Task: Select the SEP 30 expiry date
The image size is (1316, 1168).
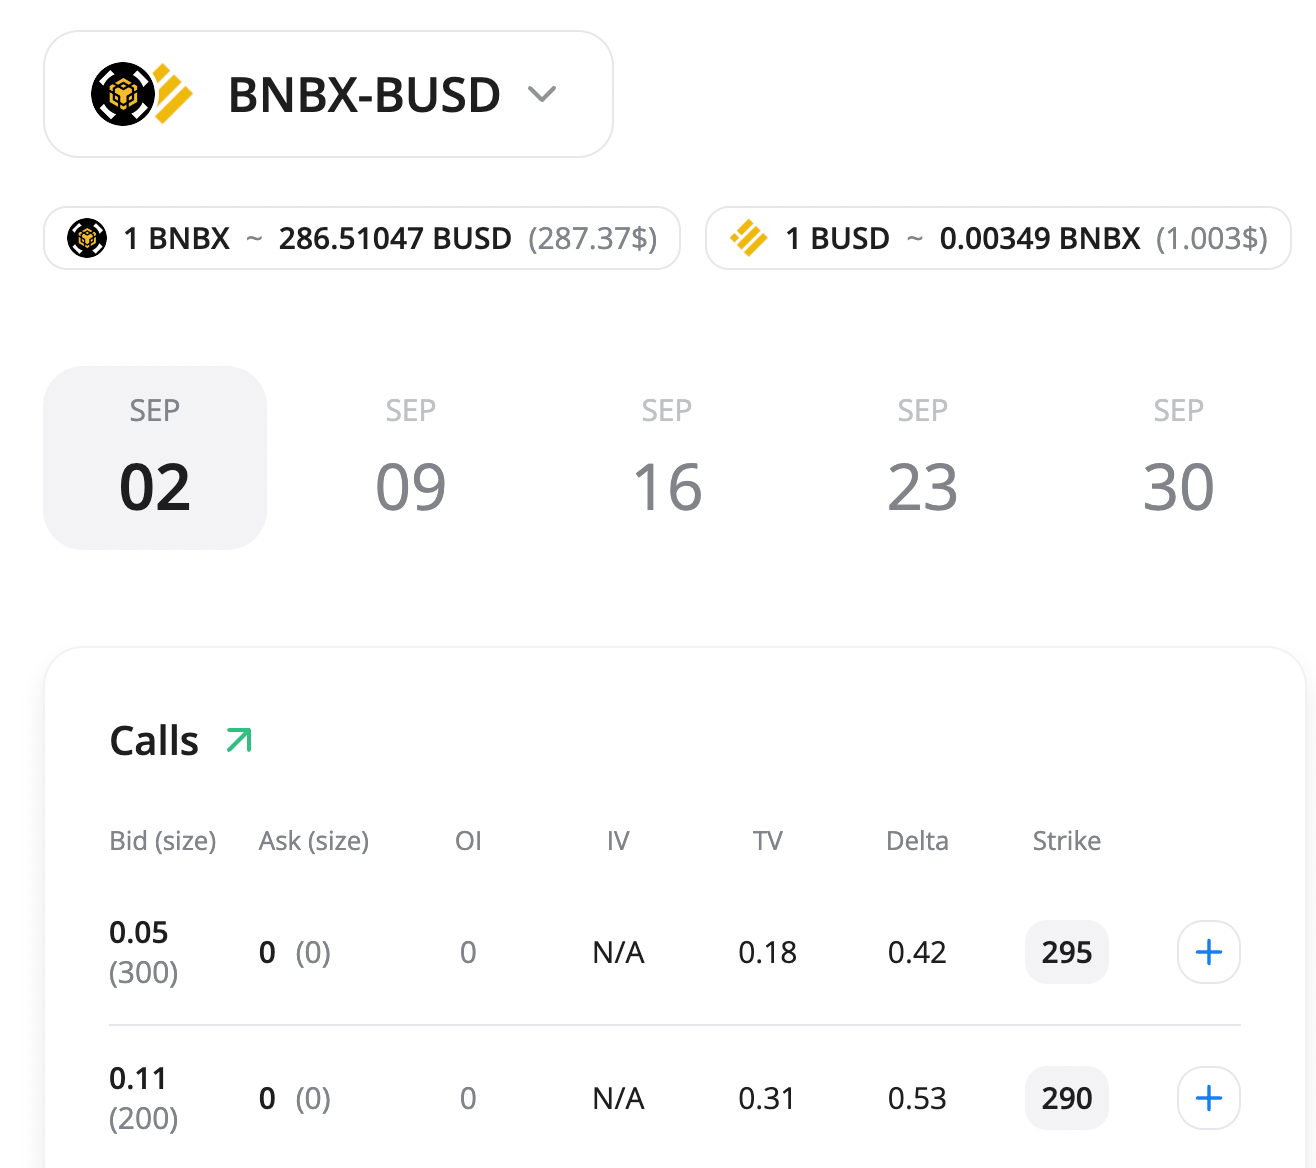Action: click(x=1178, y=458)
